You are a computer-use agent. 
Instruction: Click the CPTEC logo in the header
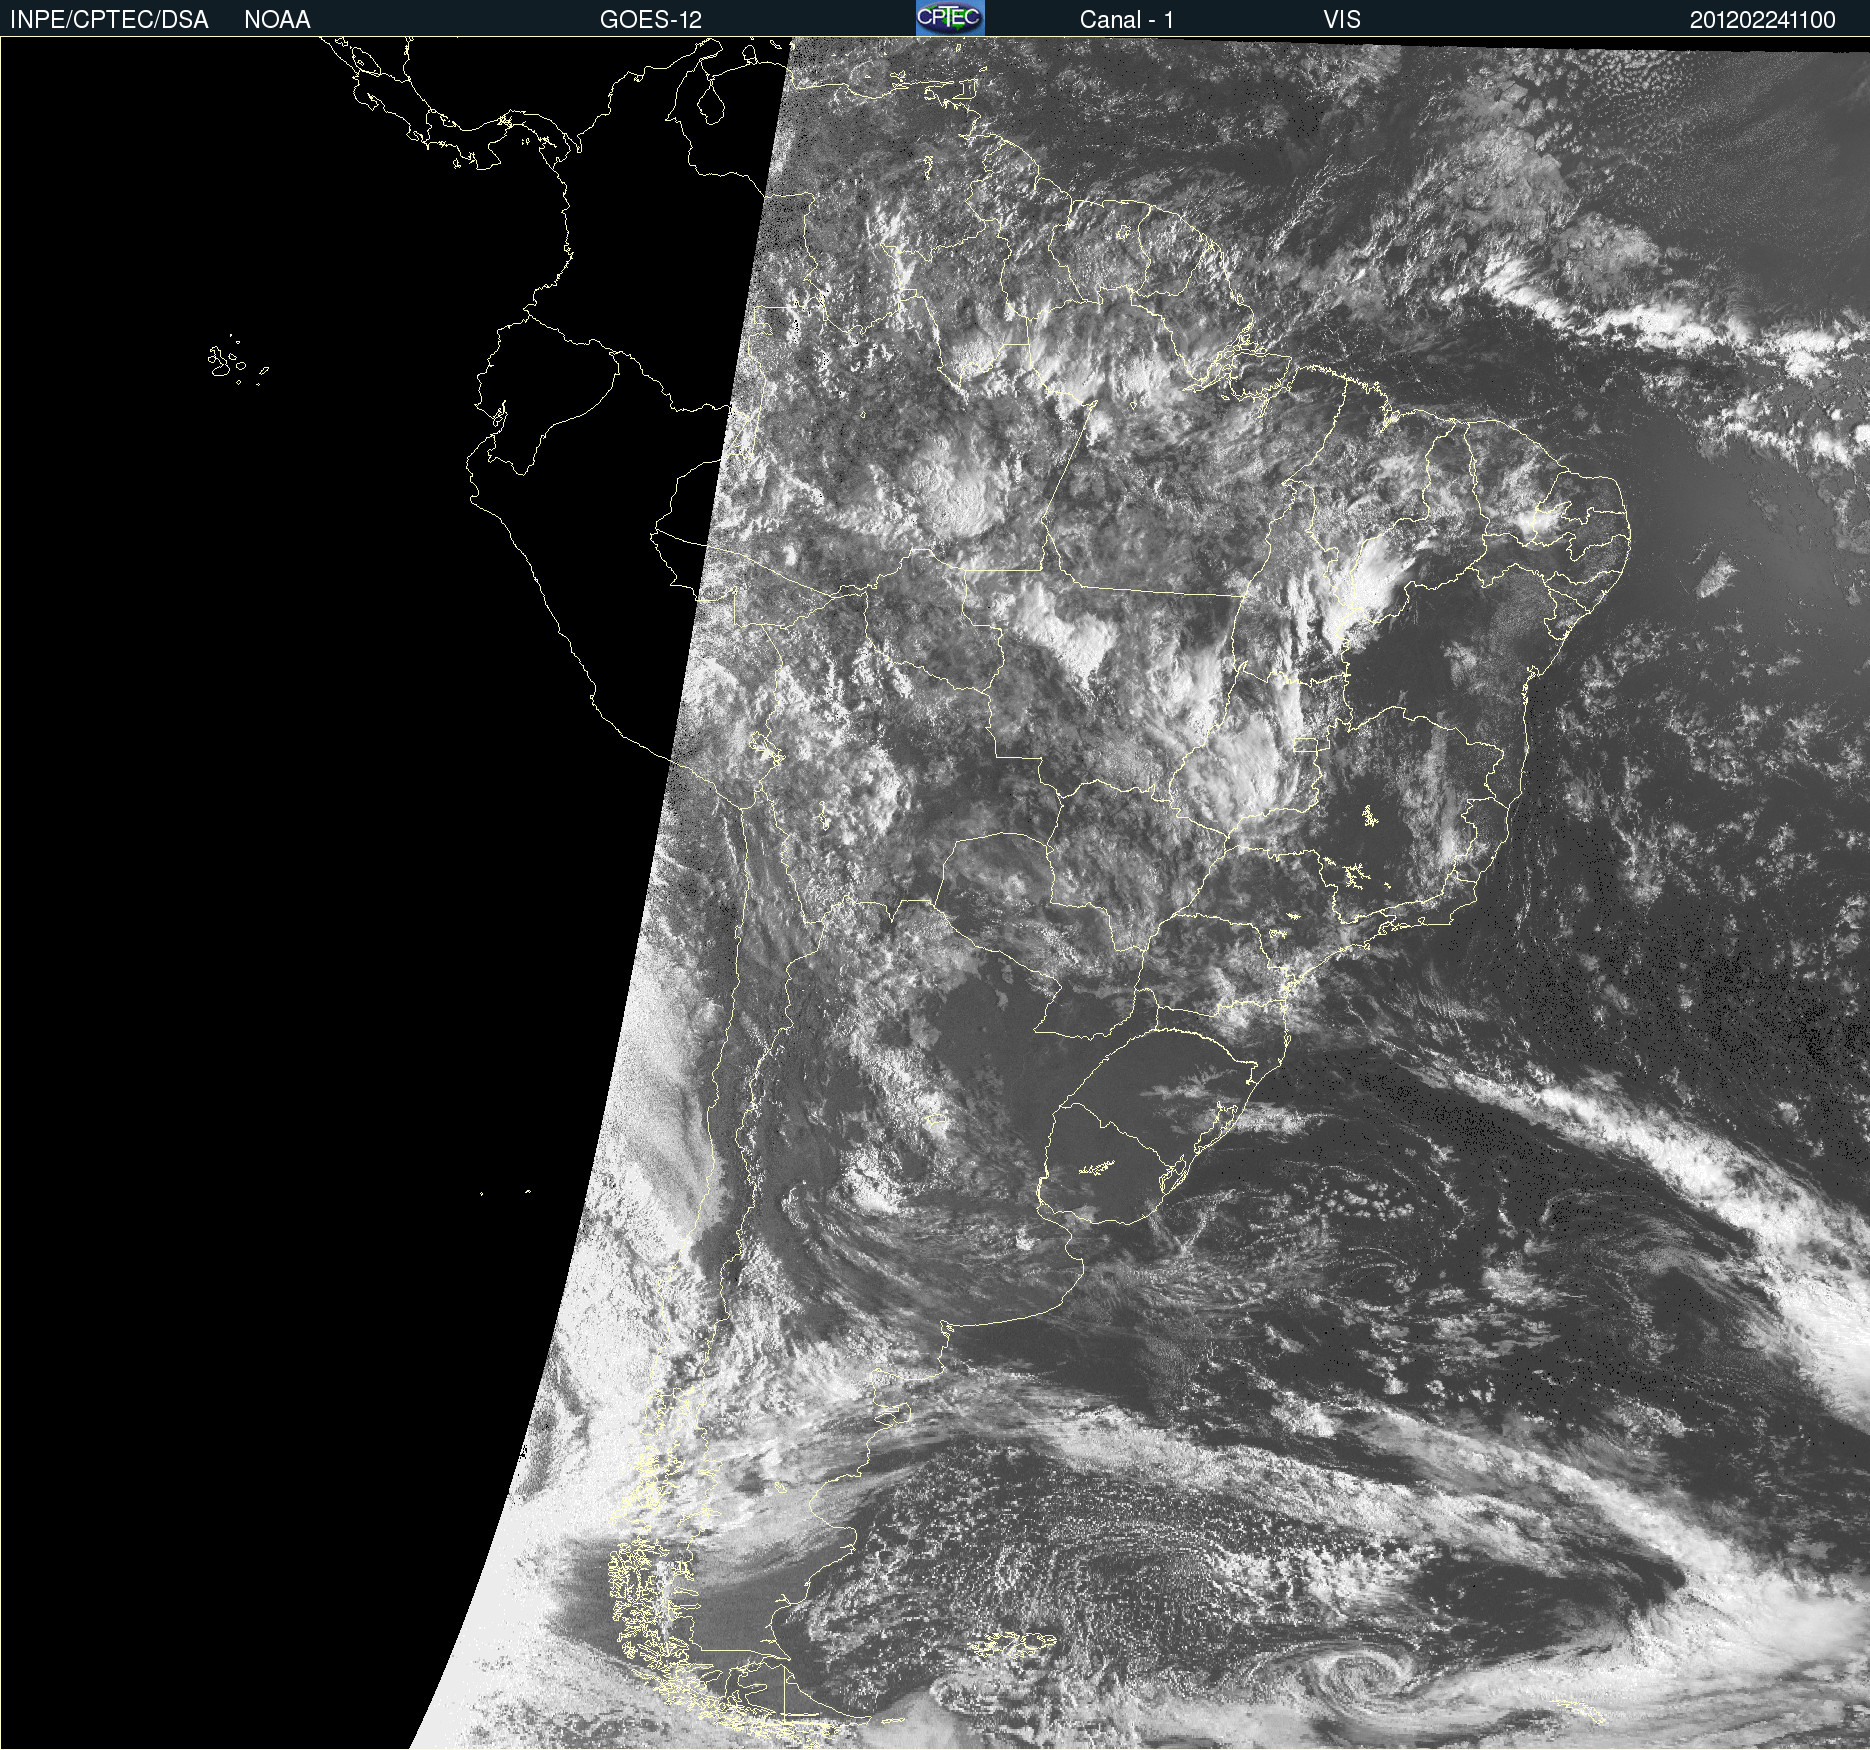(x=950, y=18)
